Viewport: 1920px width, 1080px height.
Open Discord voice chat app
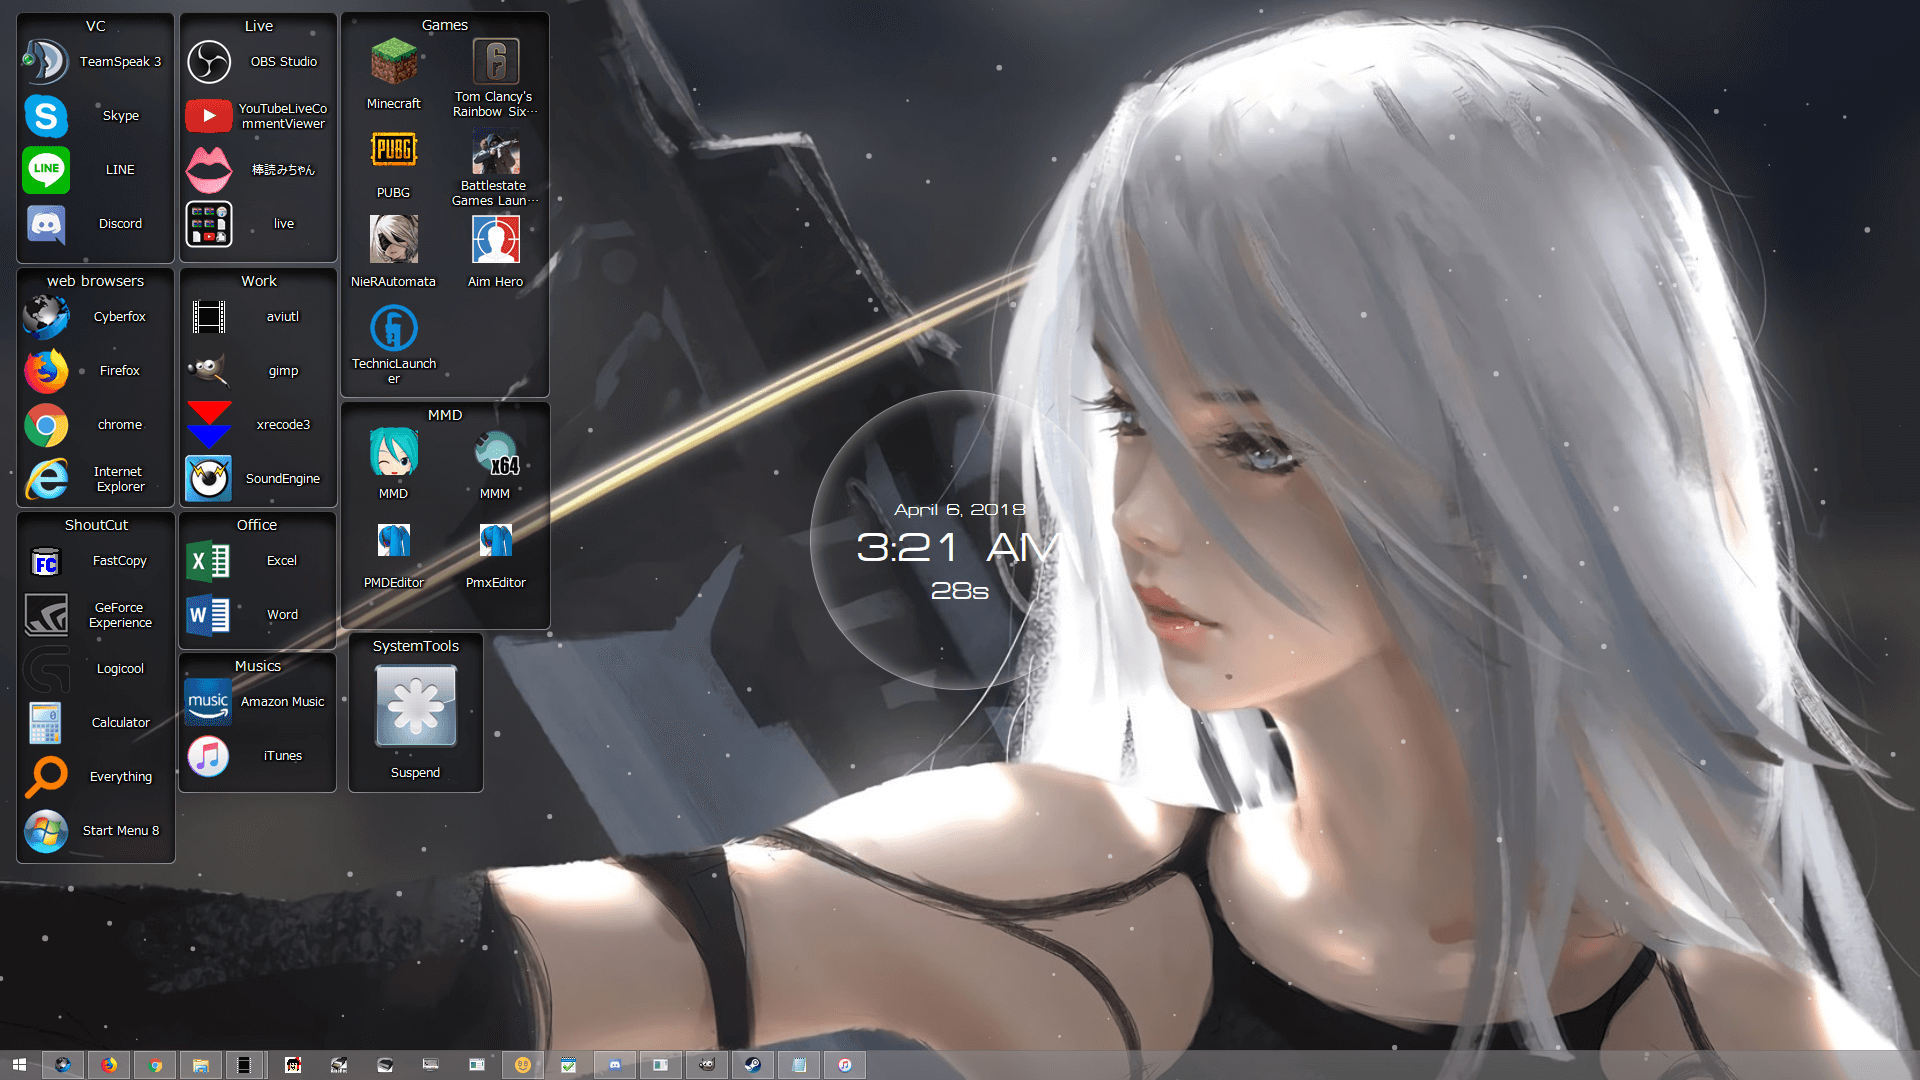coord(44,223)
